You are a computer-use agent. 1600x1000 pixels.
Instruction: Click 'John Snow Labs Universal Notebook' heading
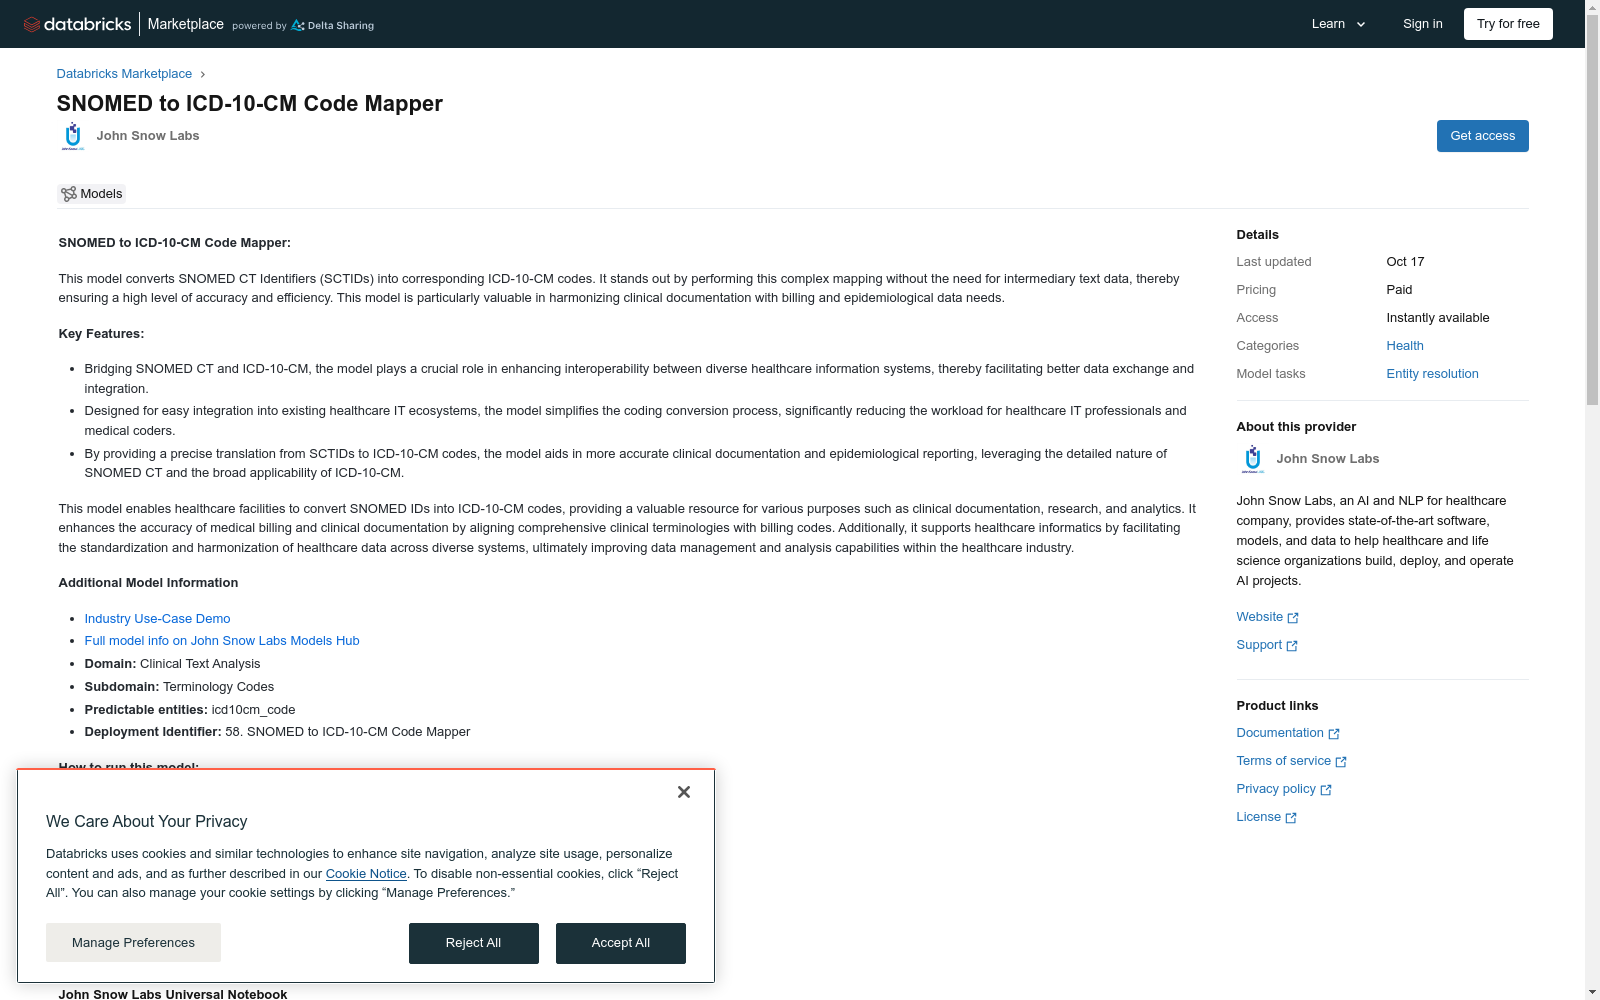pyautogui.click(x=173, y=994)
